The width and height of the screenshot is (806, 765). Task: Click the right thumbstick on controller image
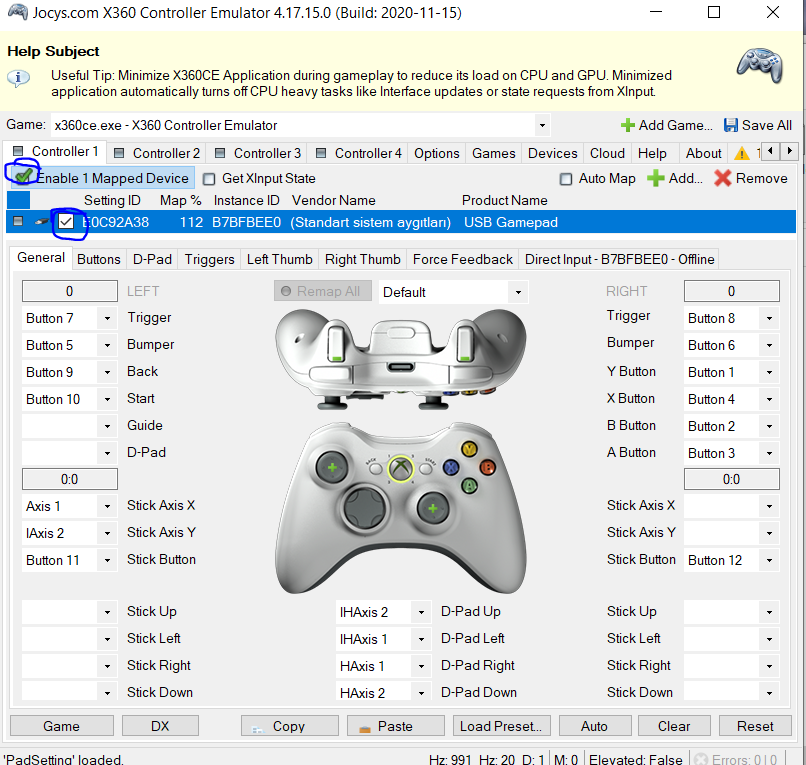(433, 508)
